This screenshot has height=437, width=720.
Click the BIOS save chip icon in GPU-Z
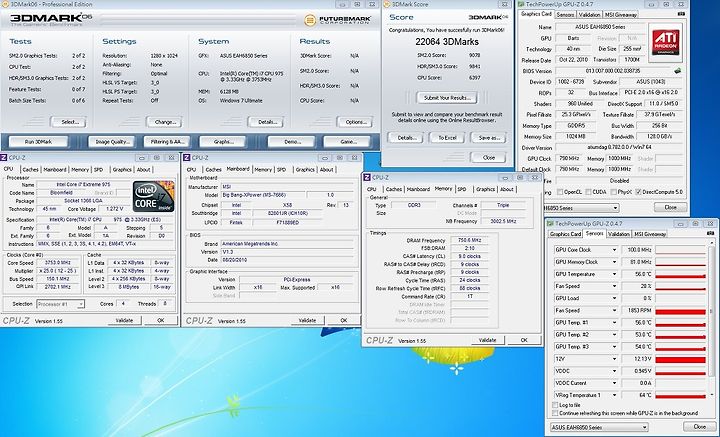pyautogui.click(x=677, y=71)
